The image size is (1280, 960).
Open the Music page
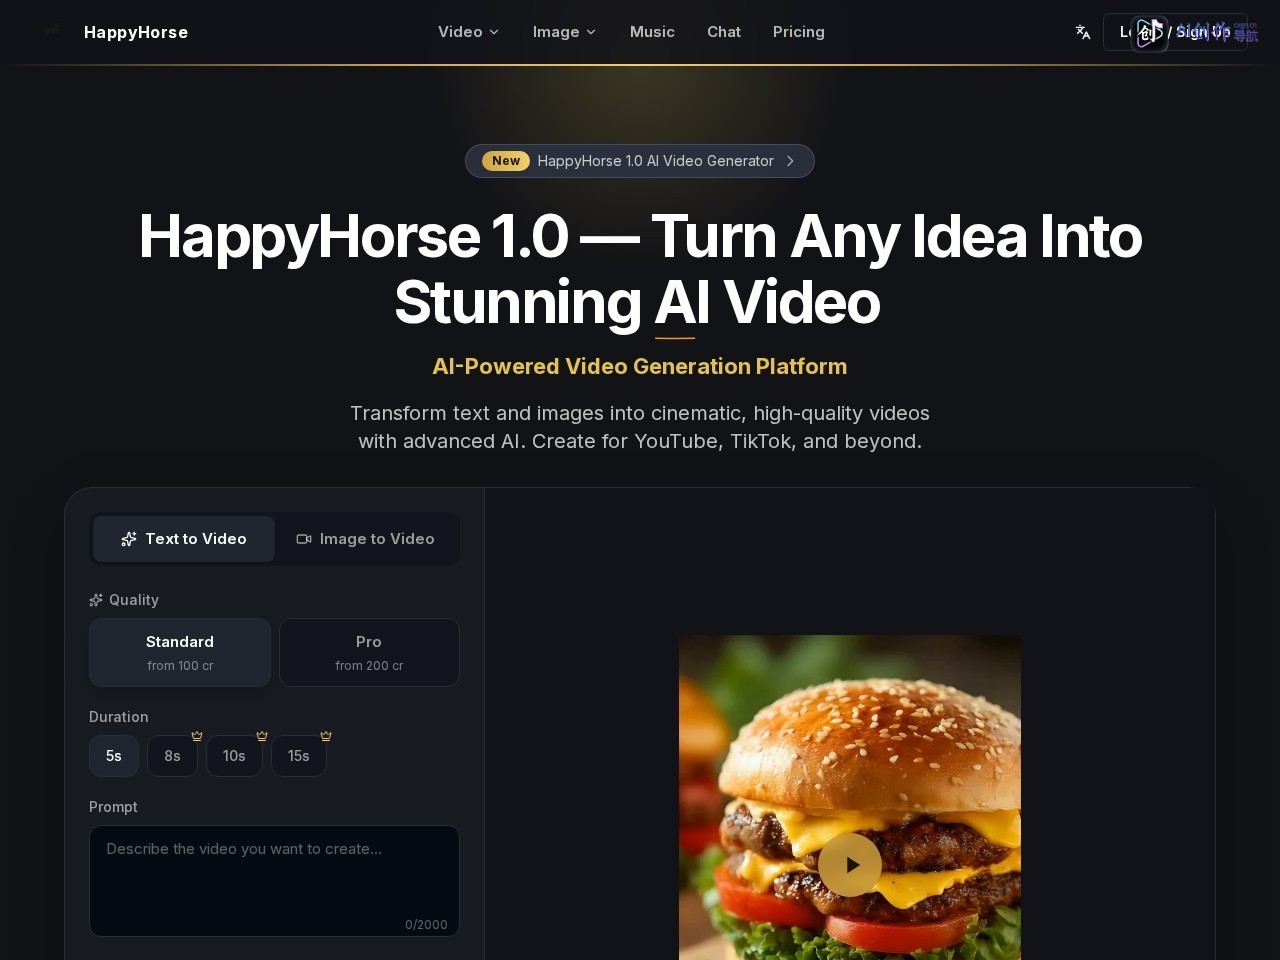(x=652, y=32)
